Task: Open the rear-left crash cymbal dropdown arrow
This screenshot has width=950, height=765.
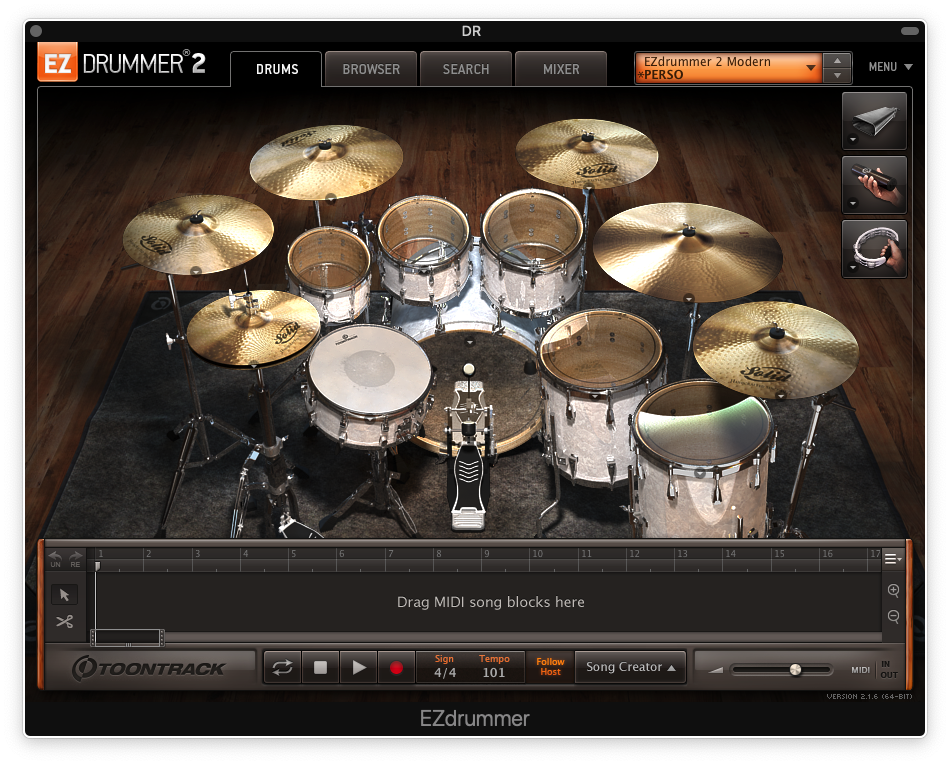Action: (331, 197)
